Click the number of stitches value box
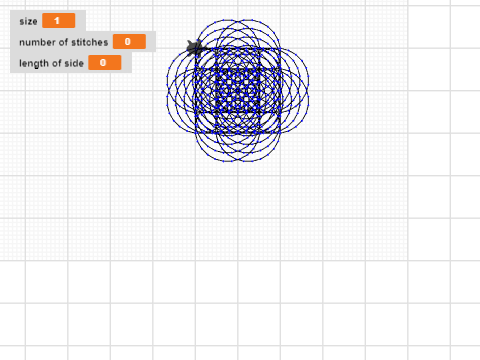480x360 pixels. [x=129, y=42]
